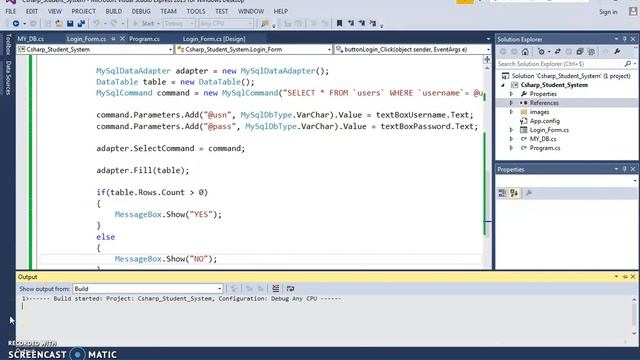The width and height of the screenshot is (640, 360).
Task: Close the Output panel
Action: point(633,277)
